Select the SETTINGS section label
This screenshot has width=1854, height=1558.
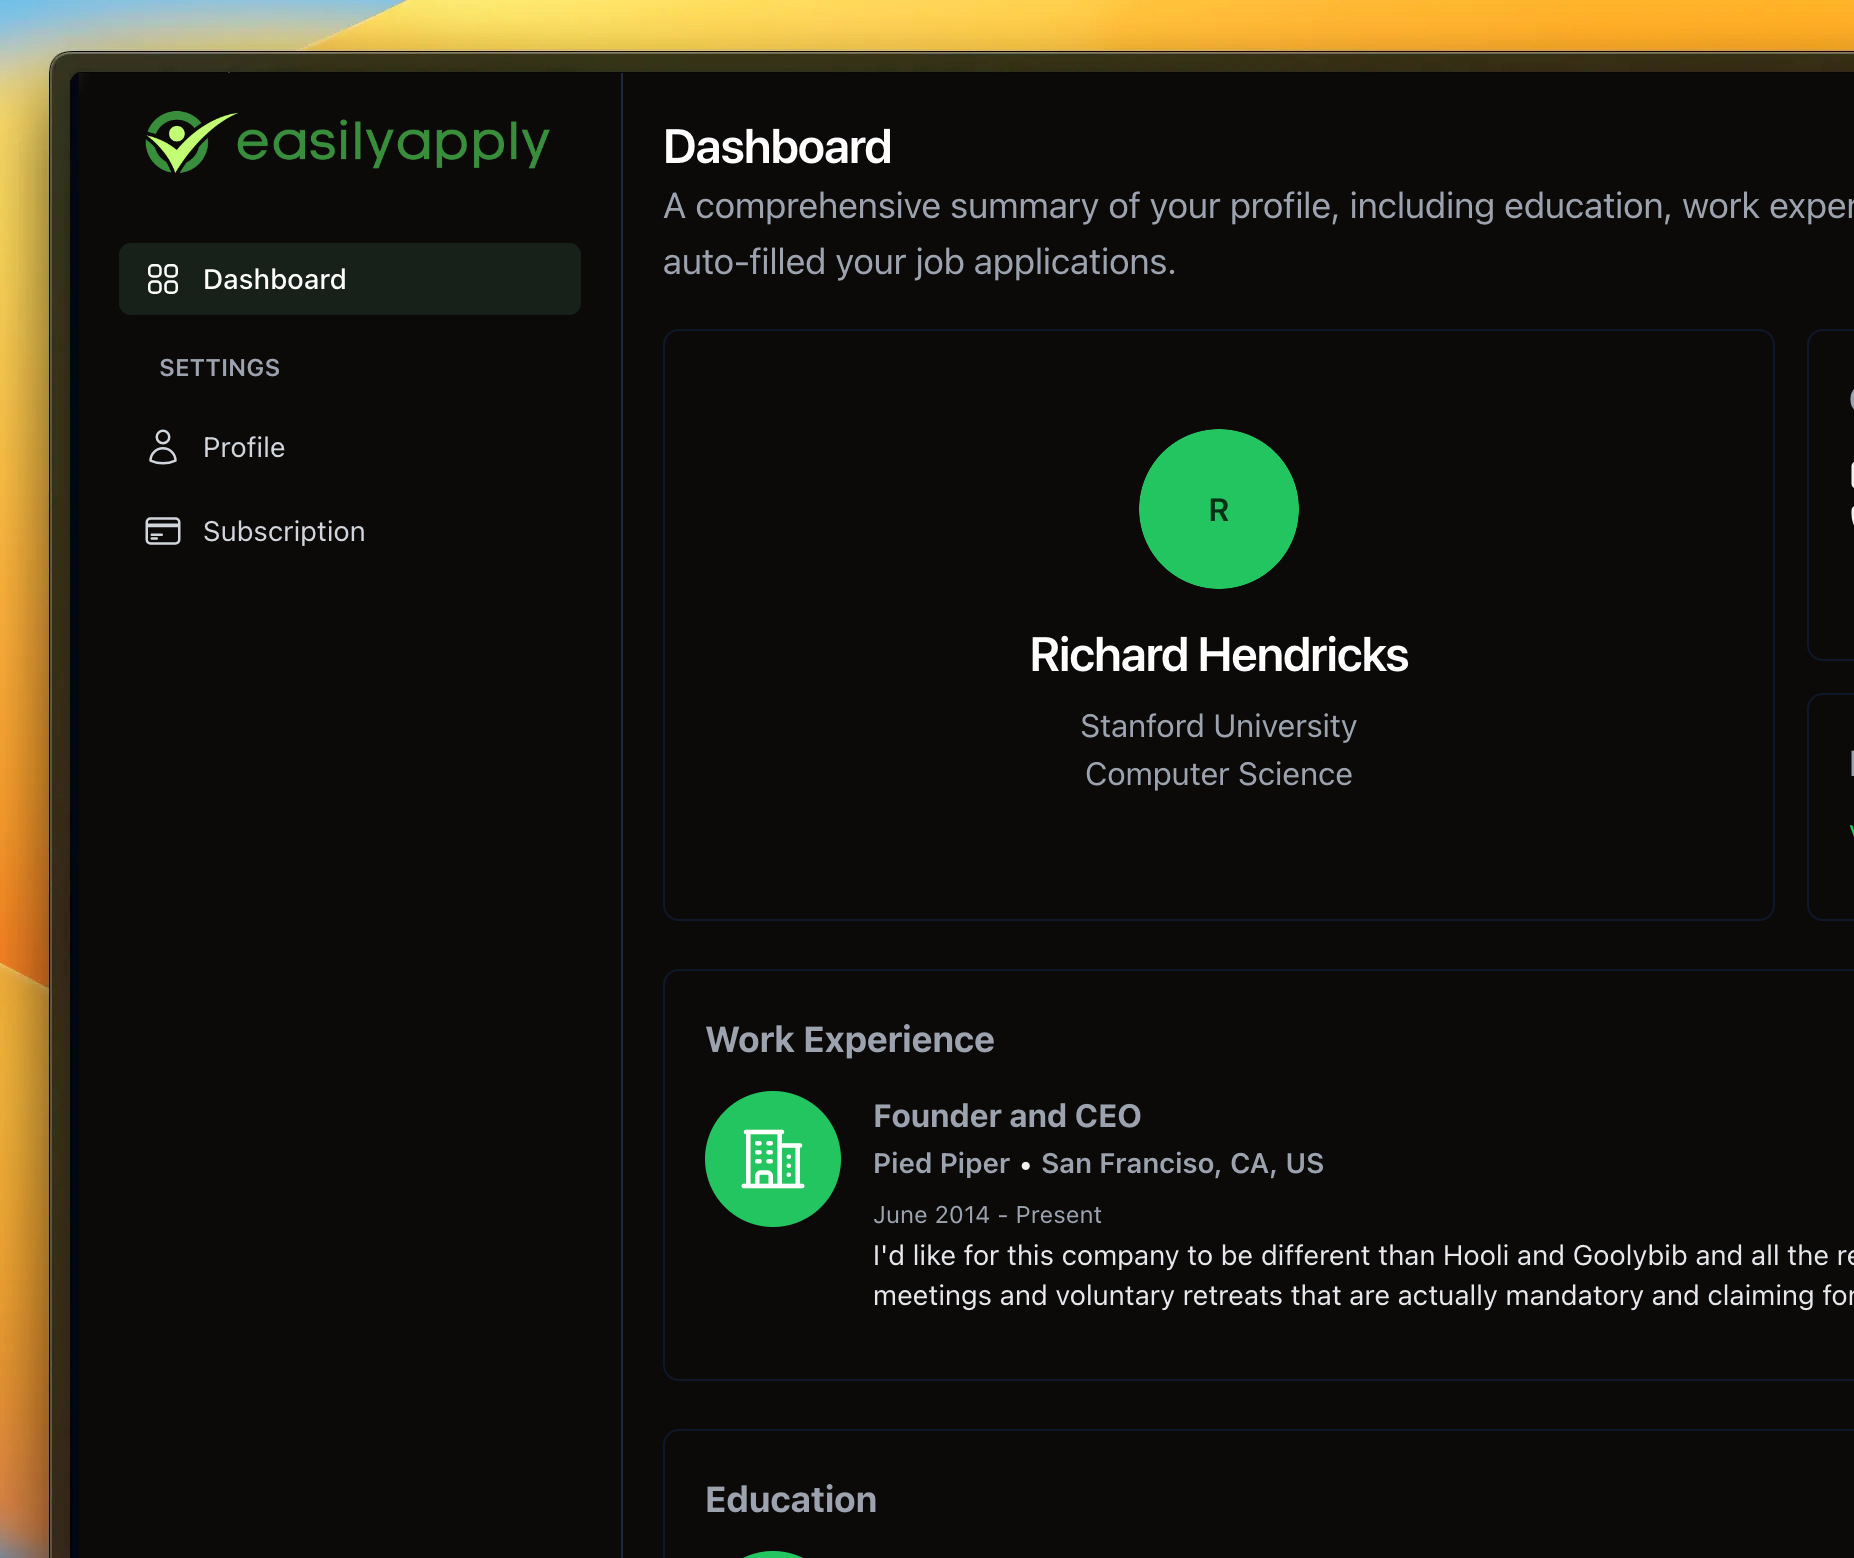coord(220,368)
